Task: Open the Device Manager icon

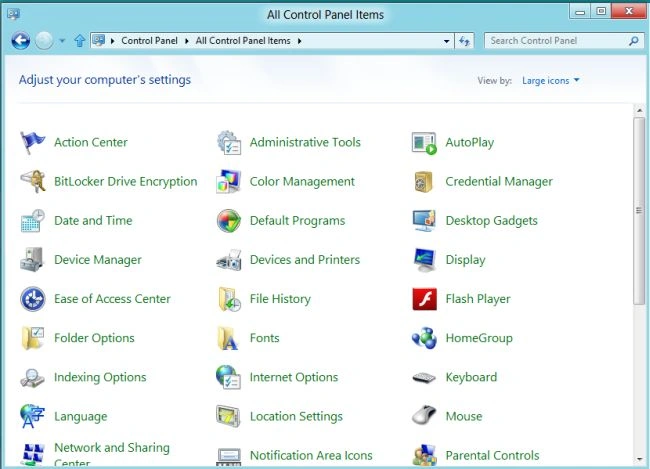Action: 32,260
